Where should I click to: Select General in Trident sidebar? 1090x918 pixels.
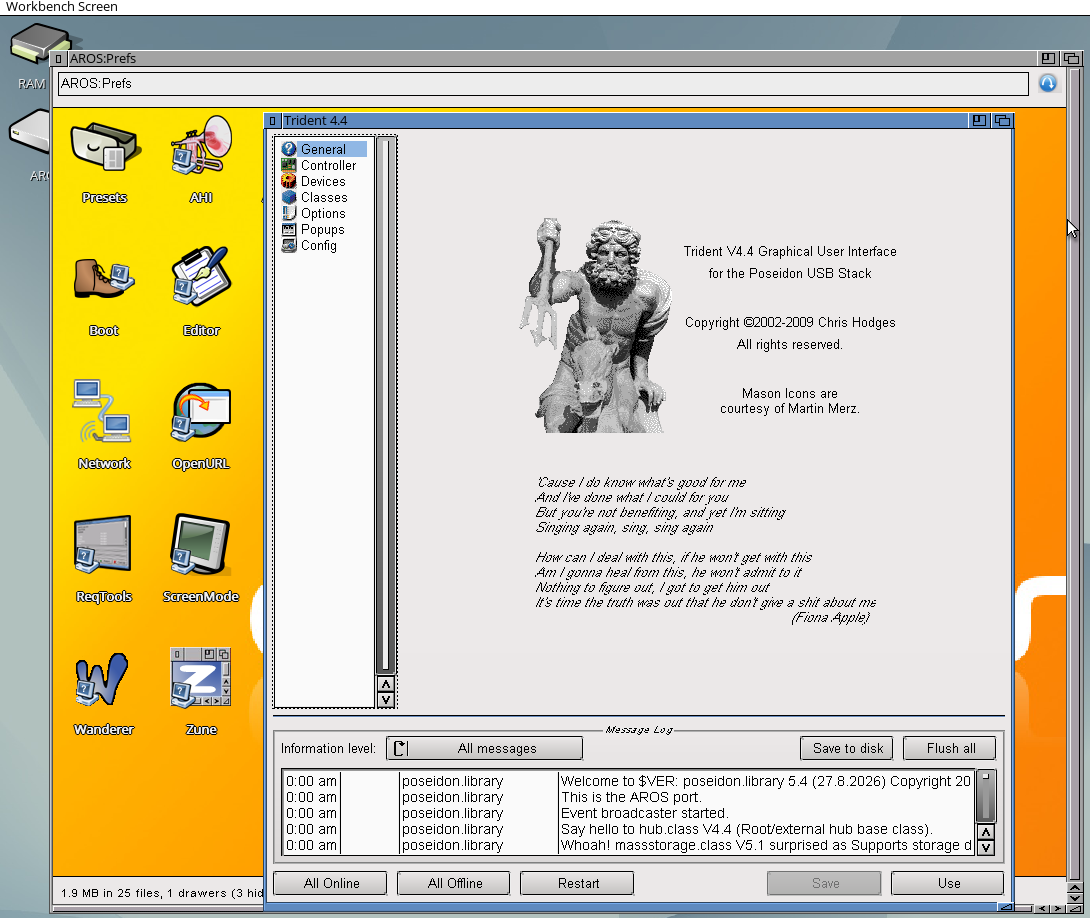tap(323, 149)
